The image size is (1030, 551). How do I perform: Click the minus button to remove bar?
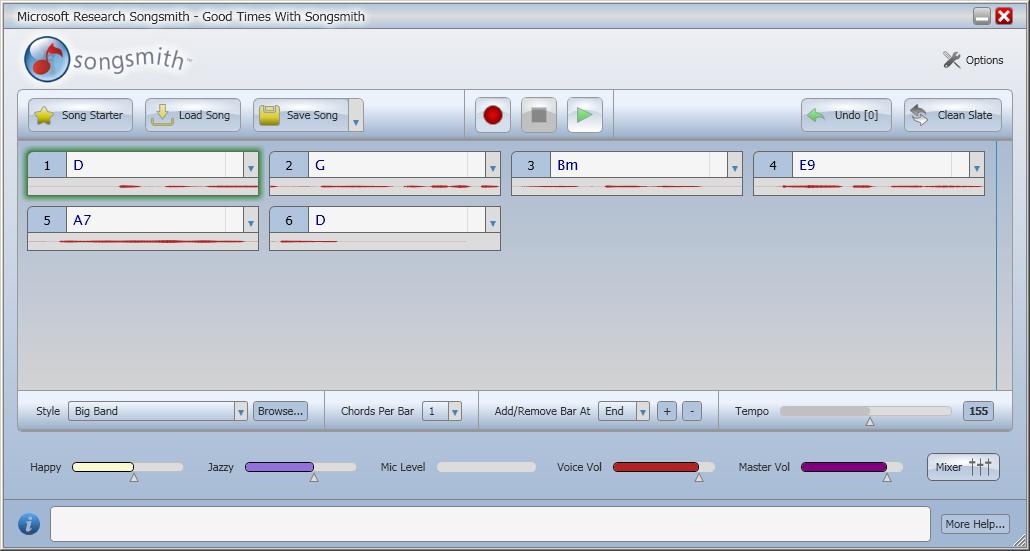[x=692, y=411]
